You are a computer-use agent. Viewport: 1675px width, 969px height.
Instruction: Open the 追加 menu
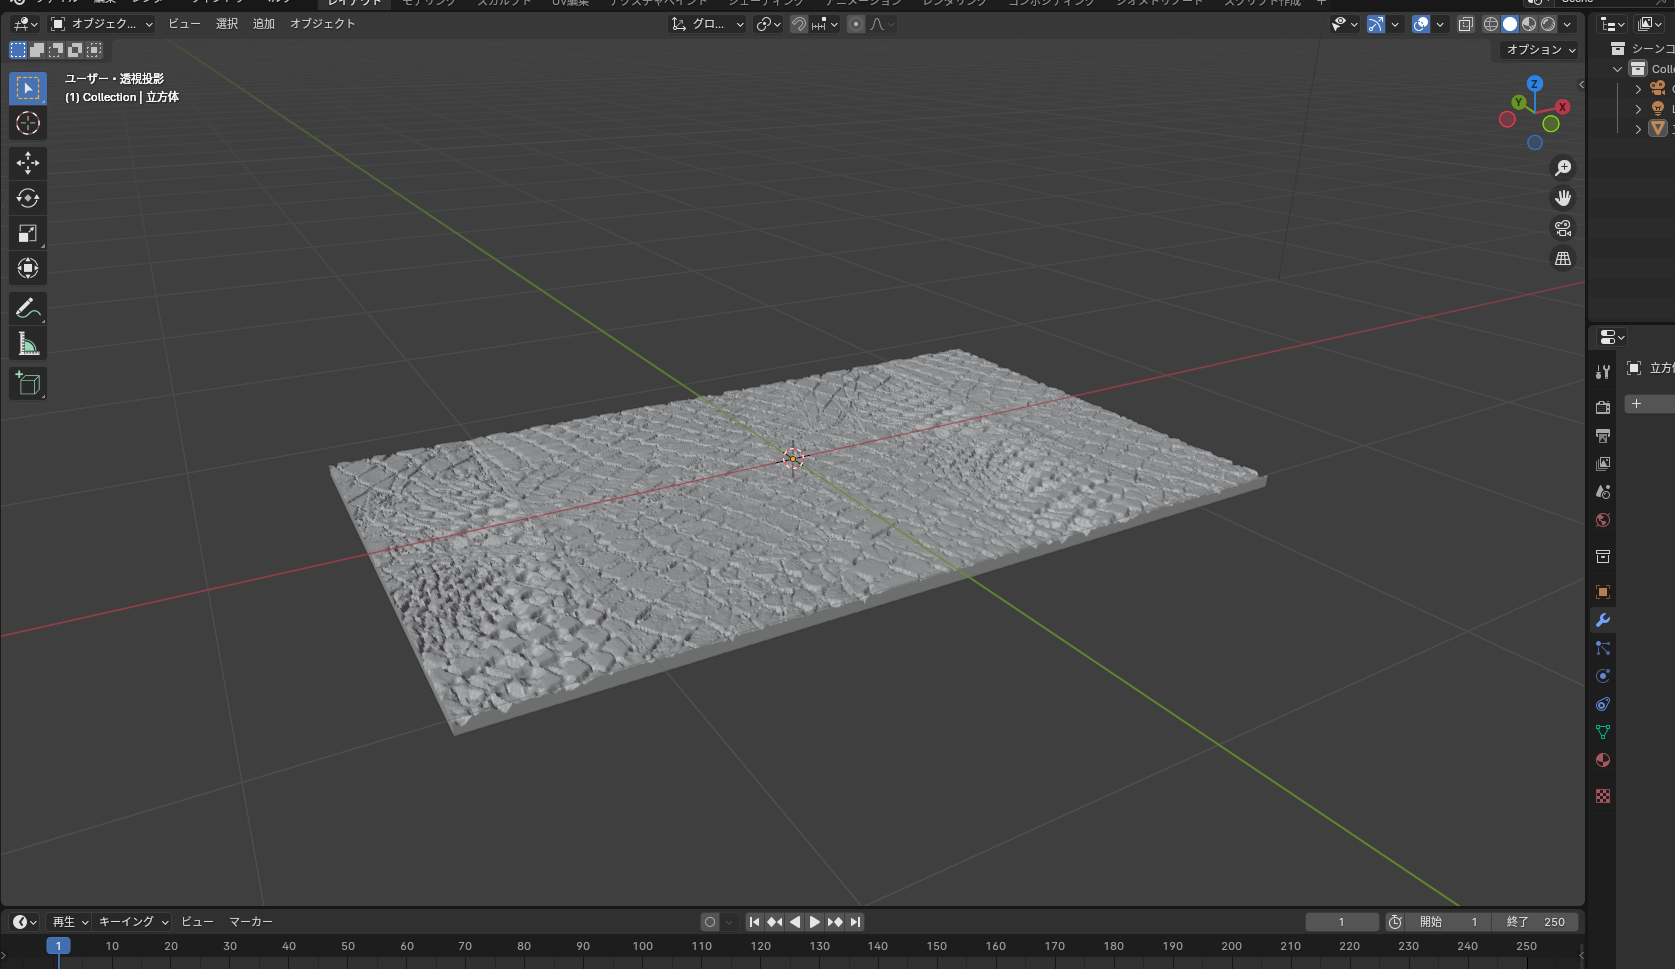pyautogui.click(x=263, y=24)
